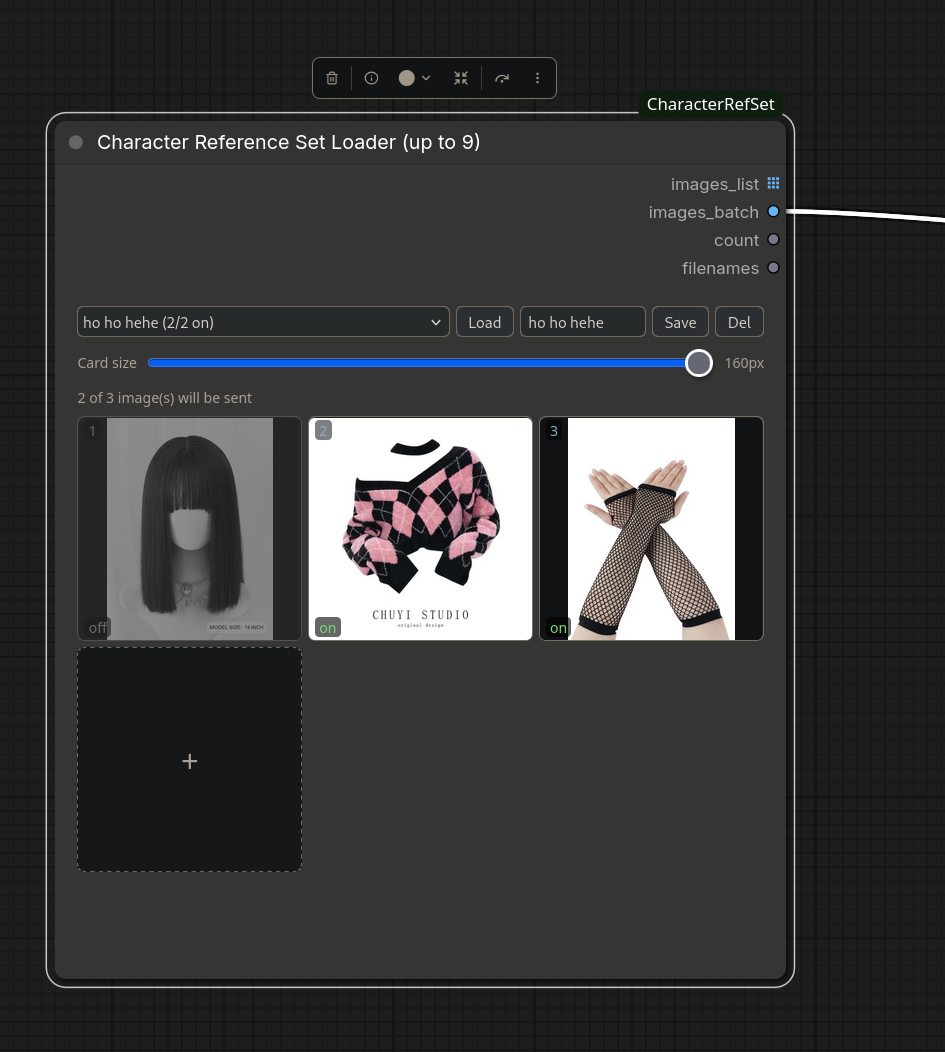The image size is (945, 1052).
Task: Expand node color dropdown chevron
Action: tap(426, 78)
